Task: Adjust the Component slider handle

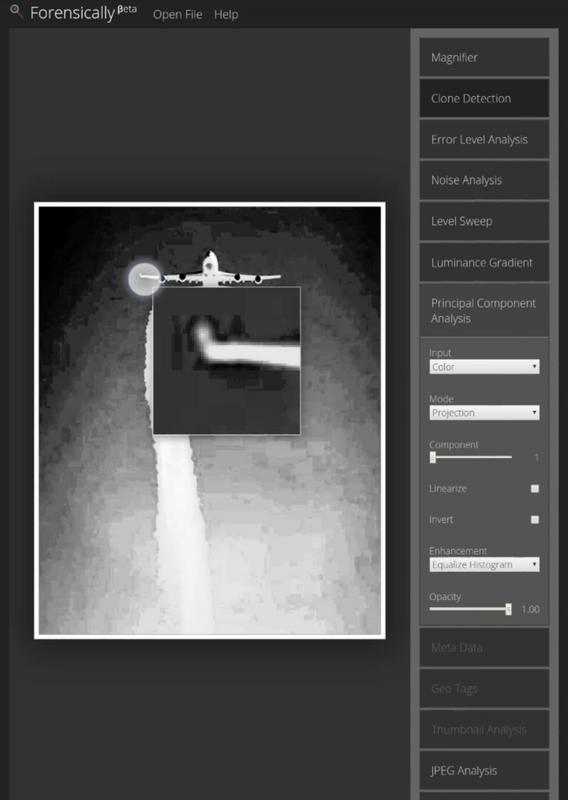Action: 433,457
